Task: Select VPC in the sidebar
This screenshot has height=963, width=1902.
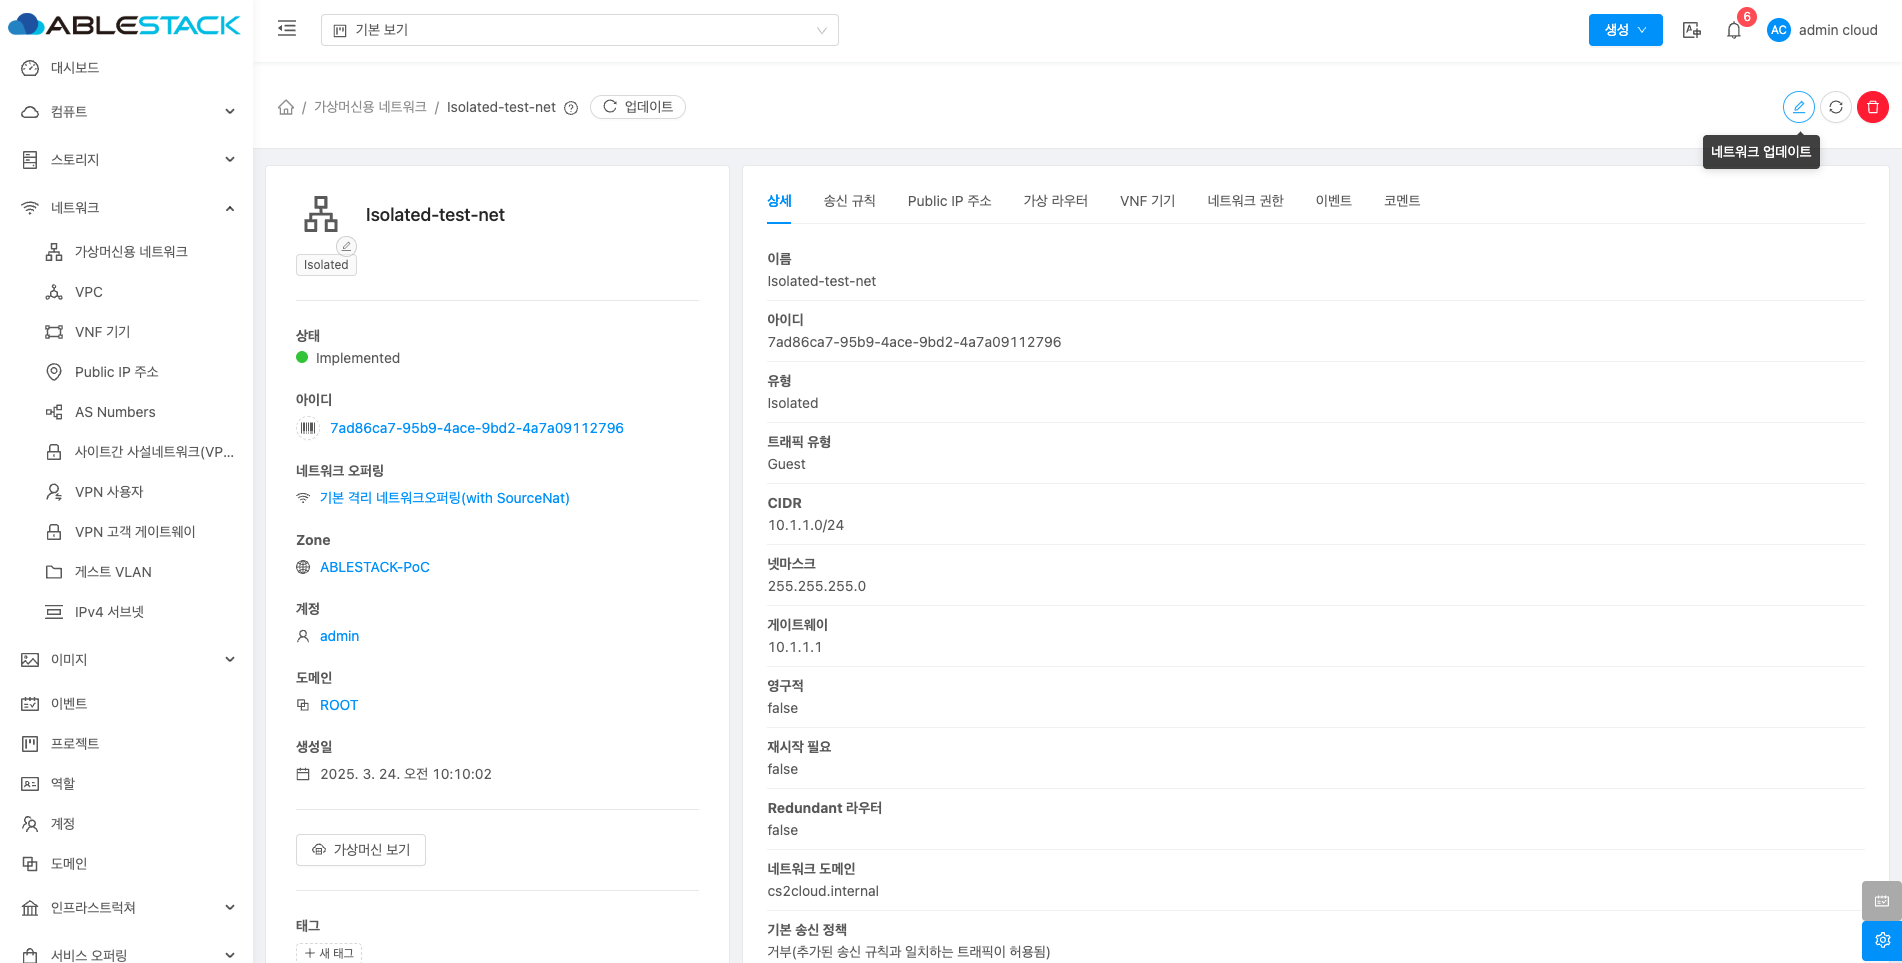Action: click(x=89, y=292)
